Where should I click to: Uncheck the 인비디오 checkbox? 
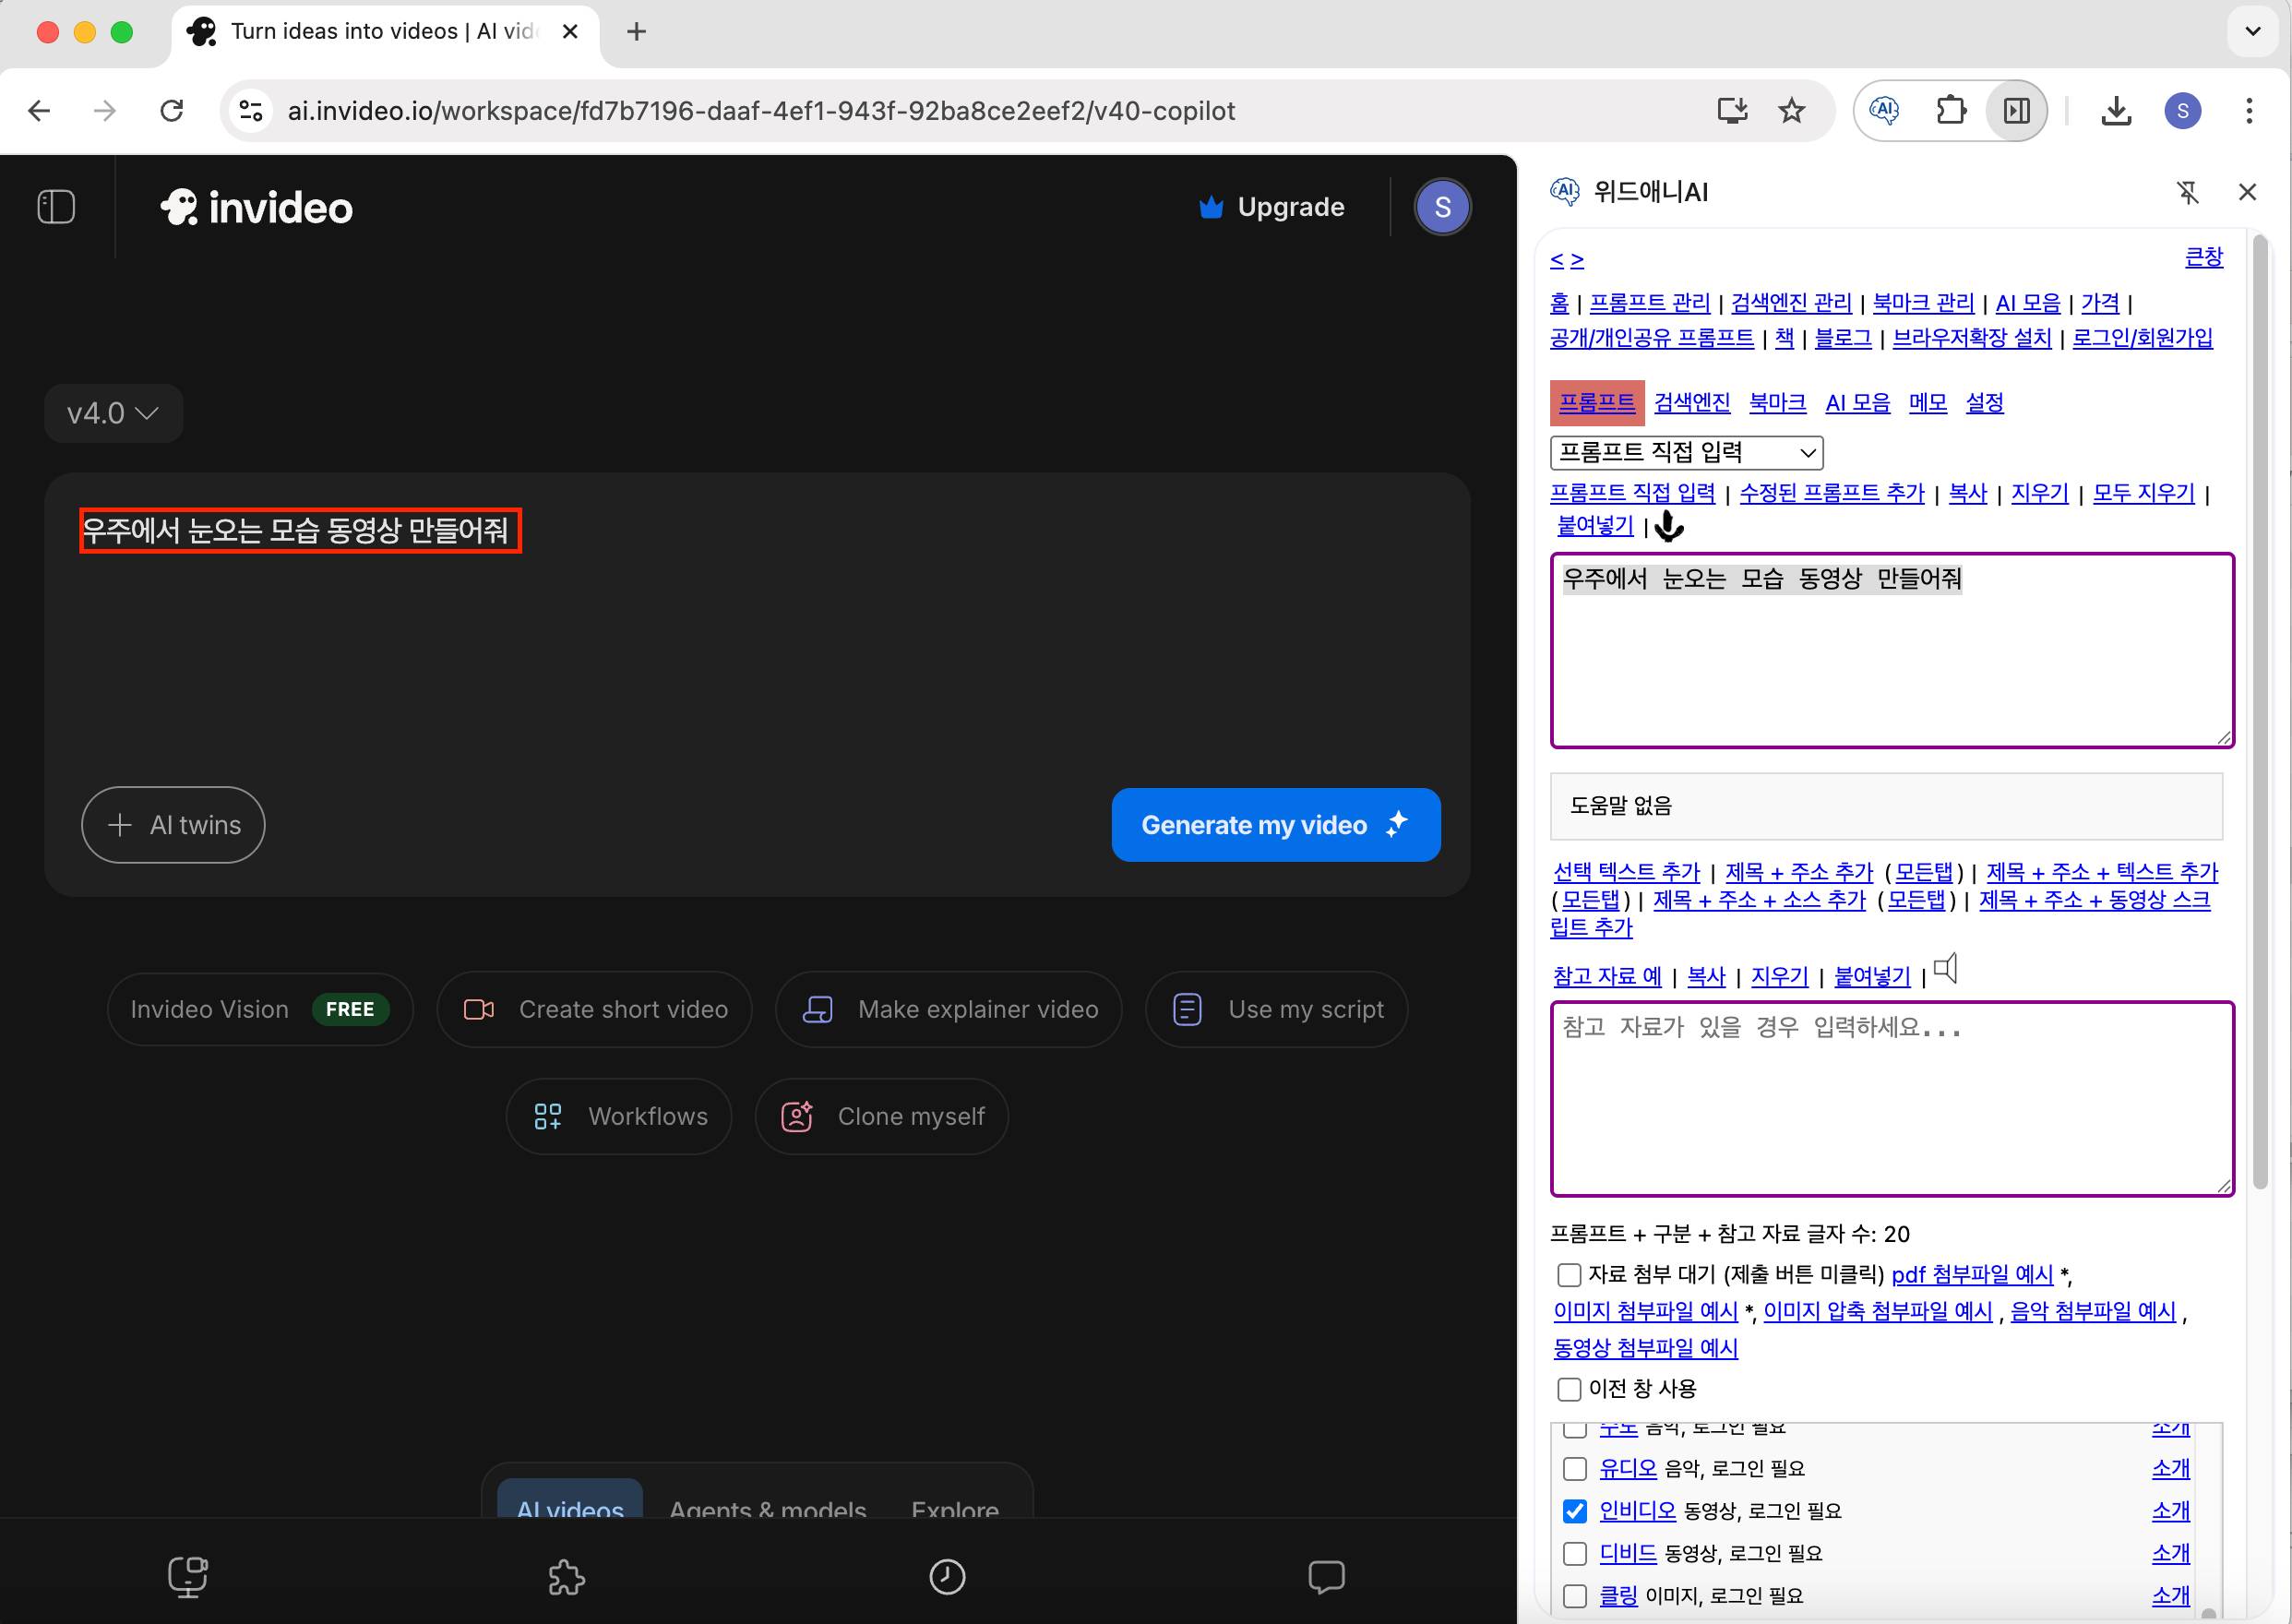[x=1574, y=1511]
